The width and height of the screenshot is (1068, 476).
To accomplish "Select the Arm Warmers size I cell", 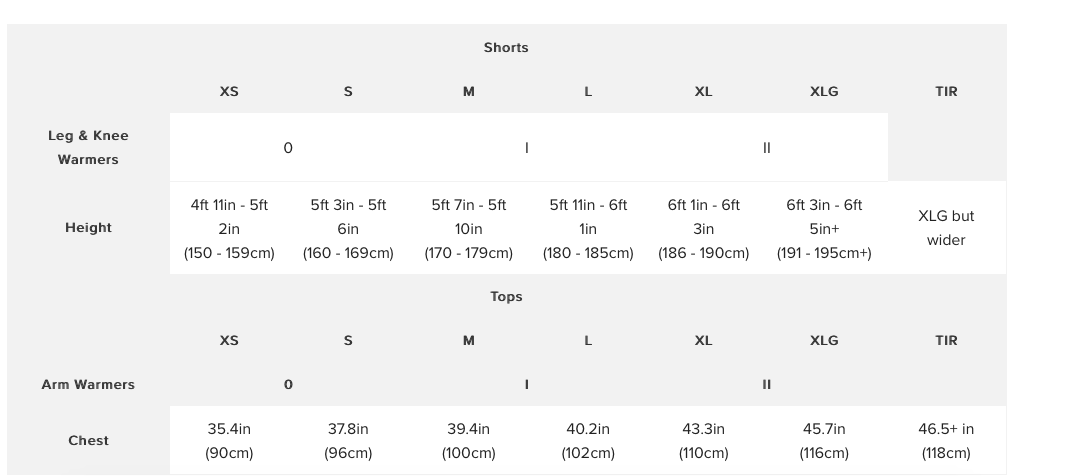I will [x=527, y=384].
